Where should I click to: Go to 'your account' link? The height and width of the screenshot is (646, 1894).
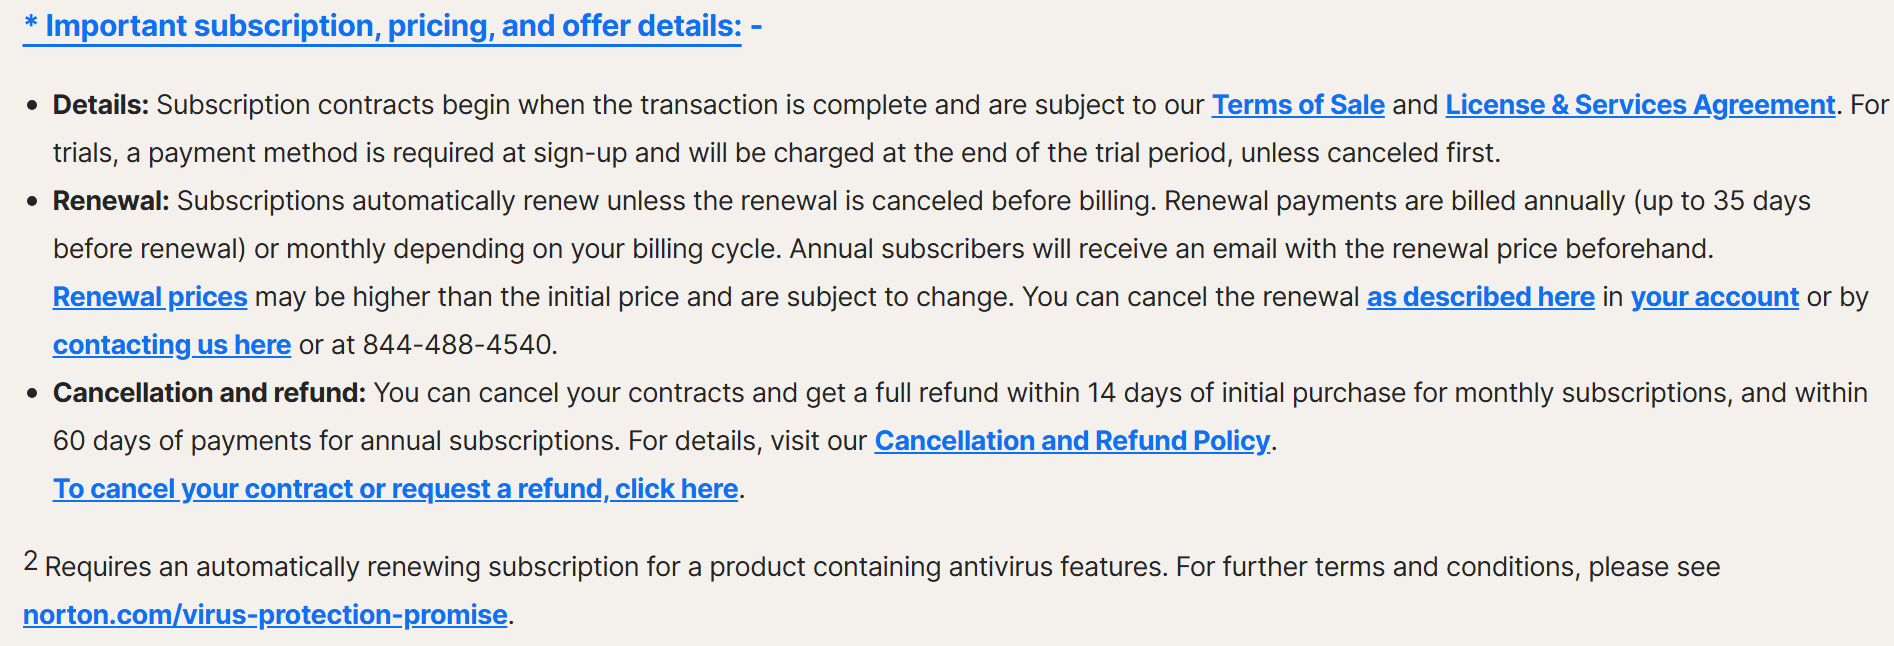[x=1715, y=297]
